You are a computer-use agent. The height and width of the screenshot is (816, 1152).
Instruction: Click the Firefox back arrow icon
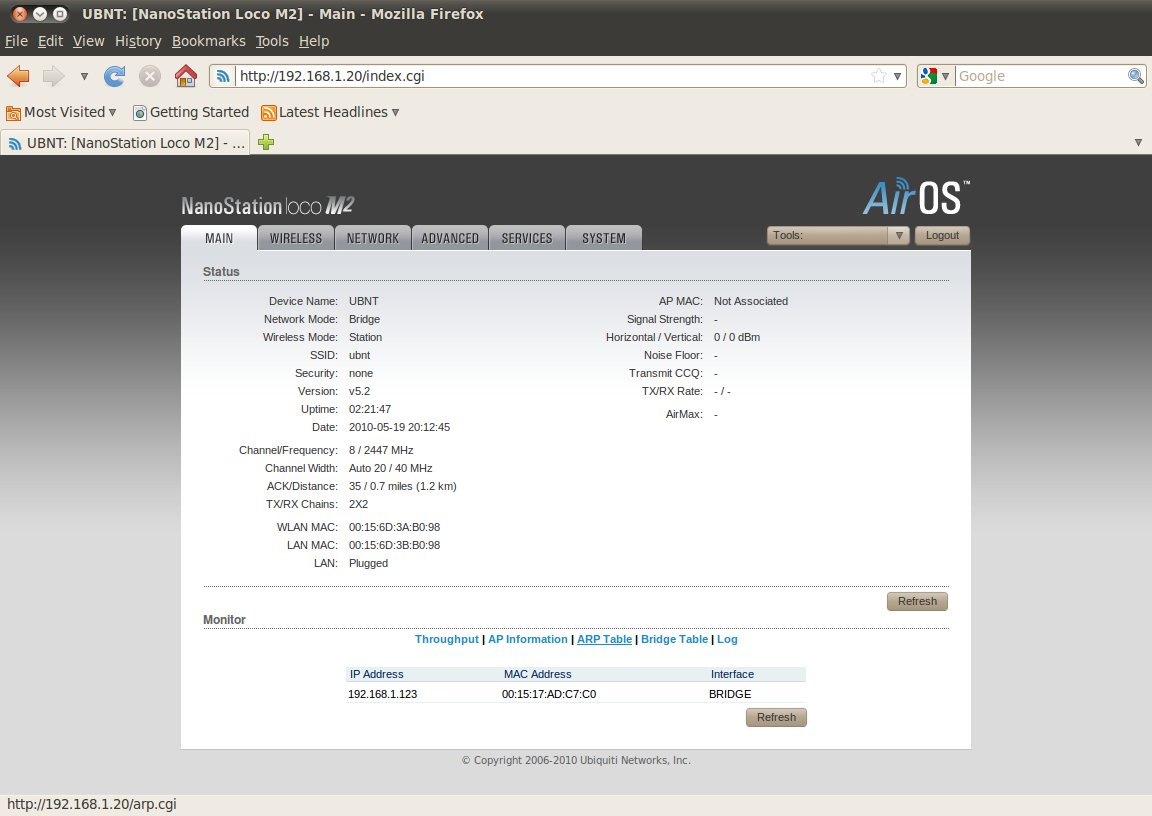click(x=18, y=76)
